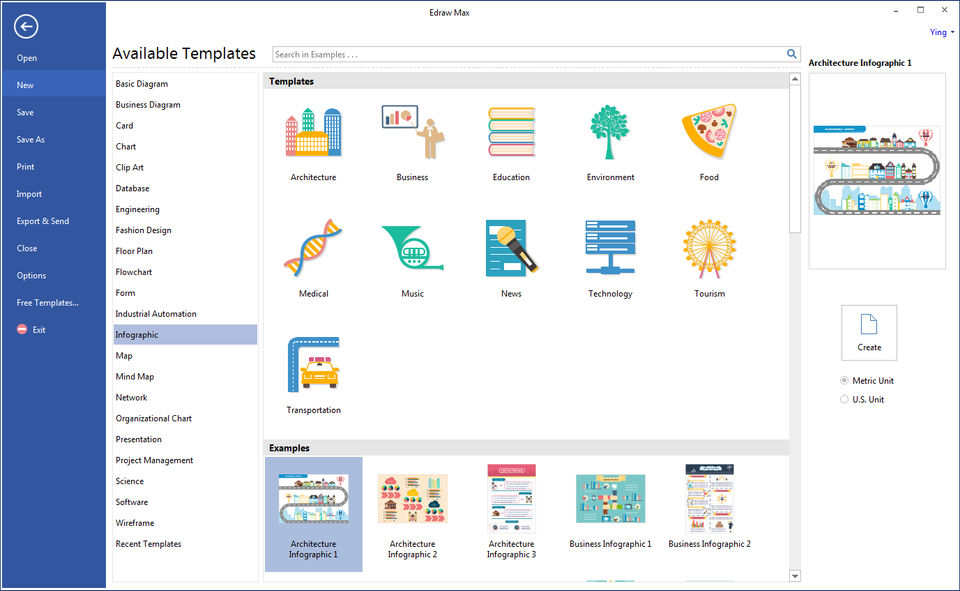This screenshot has width=960, height=591.
Task: Select the Education books icon
Action: 511,132
